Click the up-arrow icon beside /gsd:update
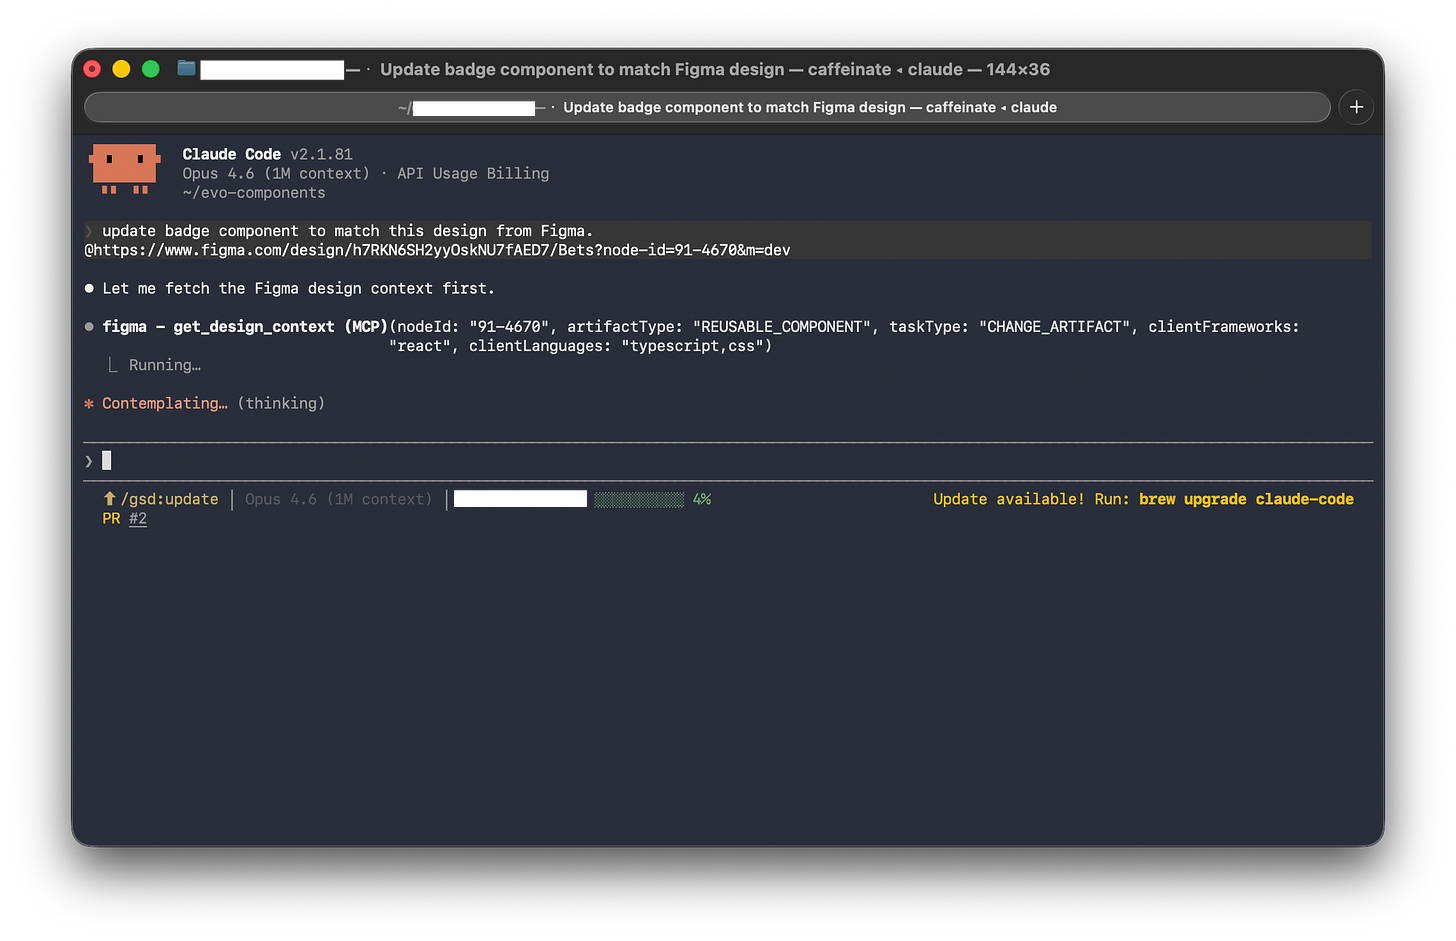This screenshot has height=941, width=1456. point(109,498)
